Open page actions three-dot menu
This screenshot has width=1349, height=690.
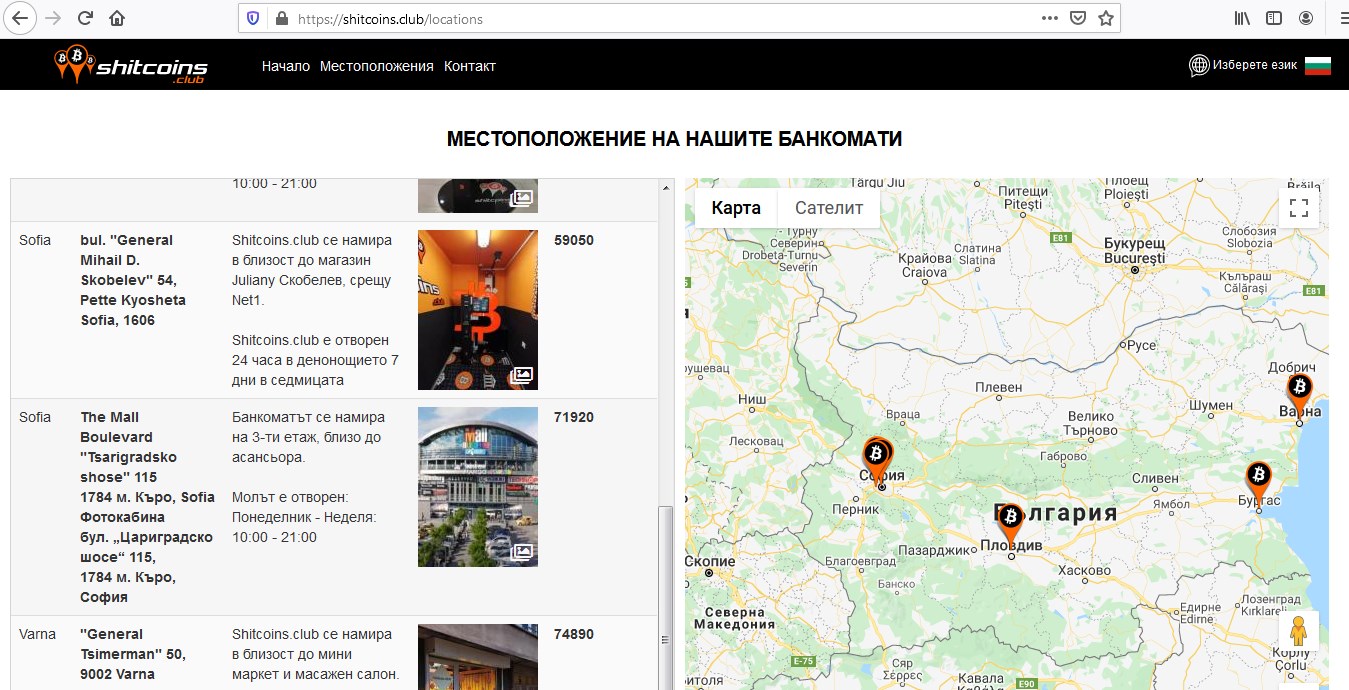[1049, 18]
